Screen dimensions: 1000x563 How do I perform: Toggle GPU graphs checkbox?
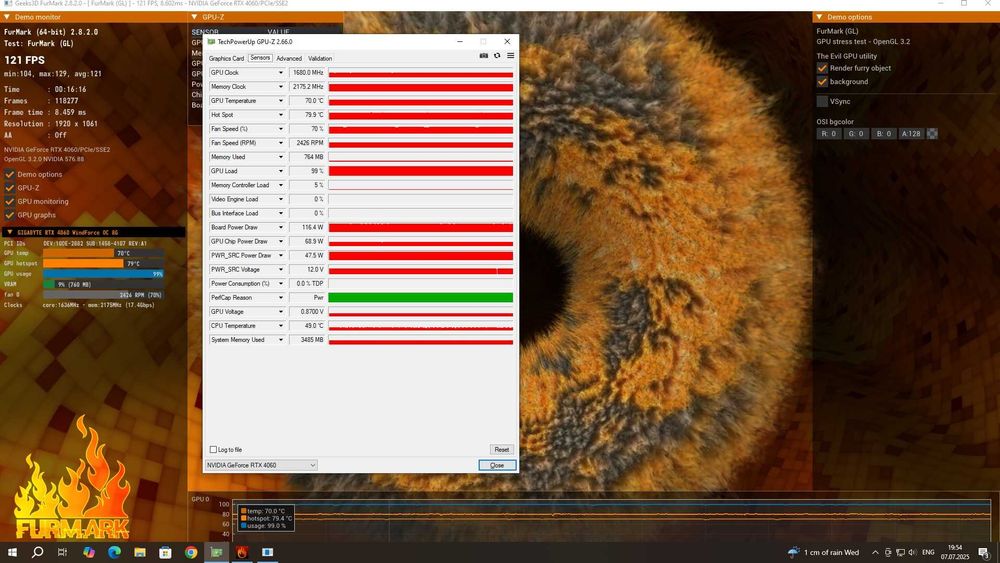[10, 215]
